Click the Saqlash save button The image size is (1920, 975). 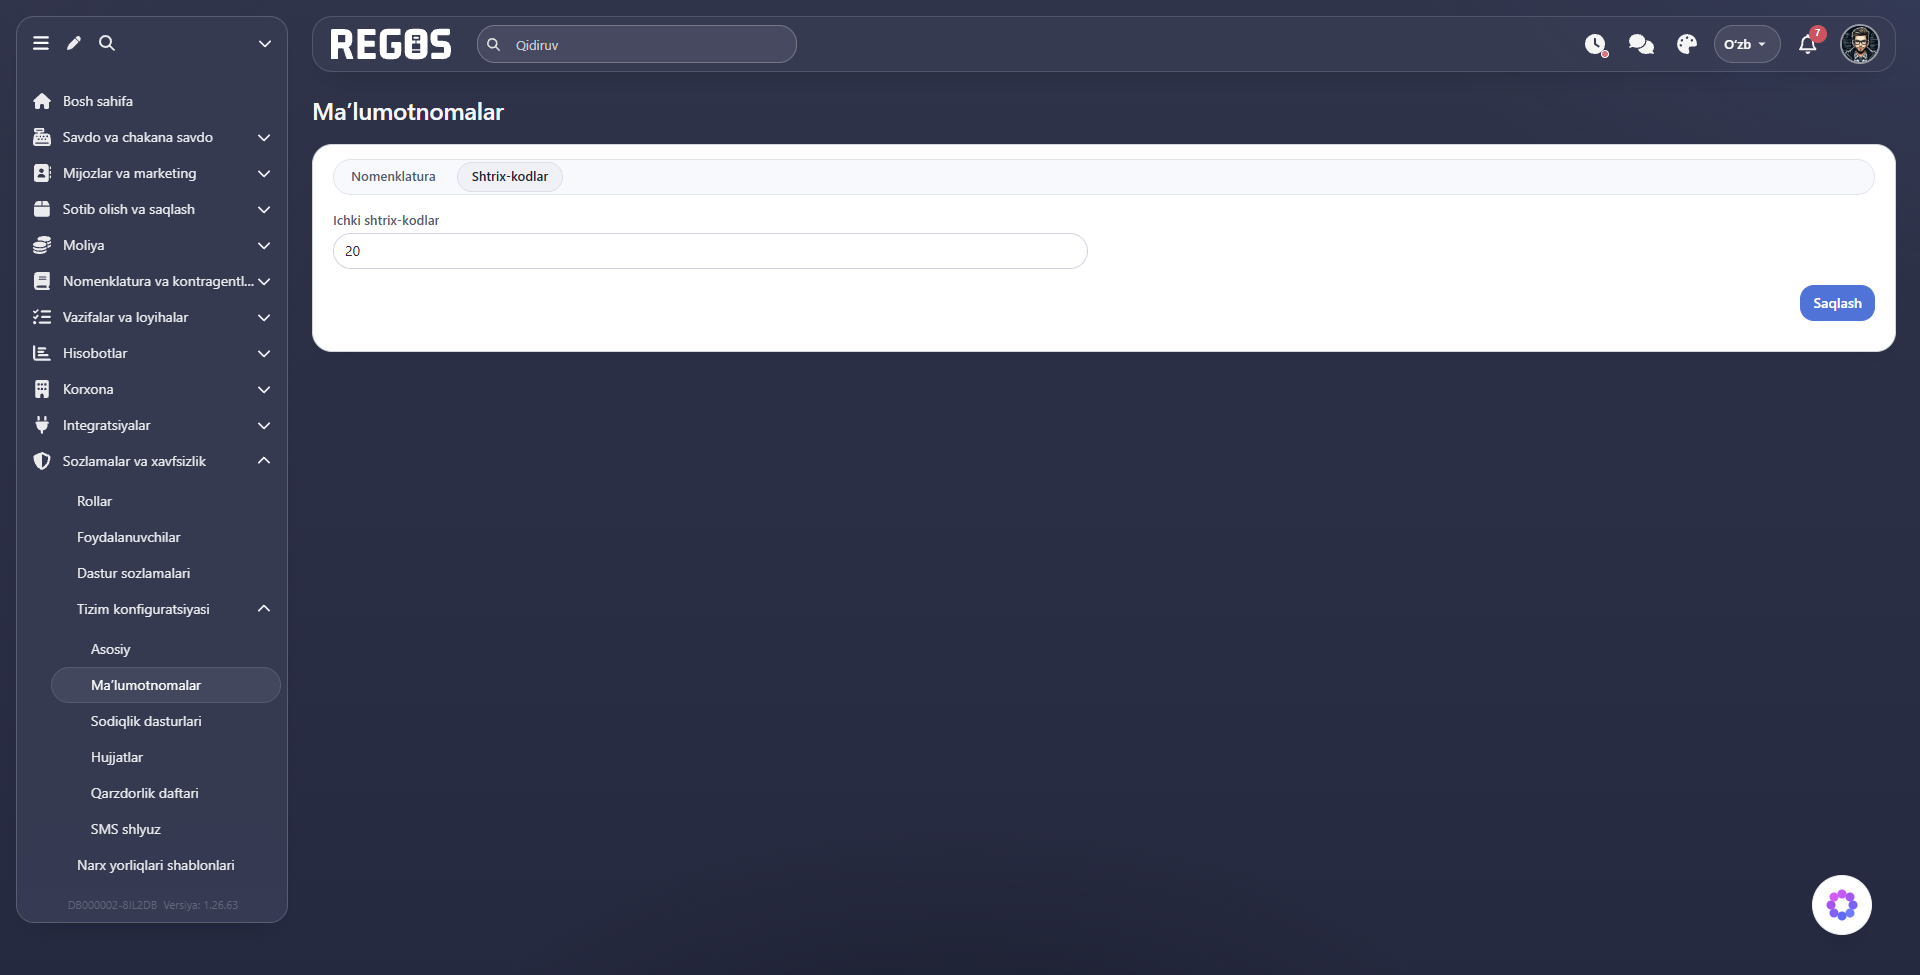click(1837, 303)
